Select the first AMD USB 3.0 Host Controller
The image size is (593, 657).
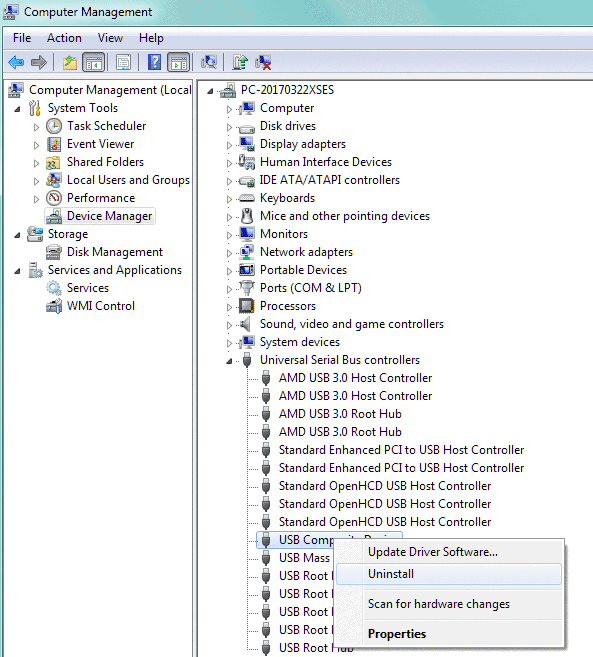click(x=355, y=378)
